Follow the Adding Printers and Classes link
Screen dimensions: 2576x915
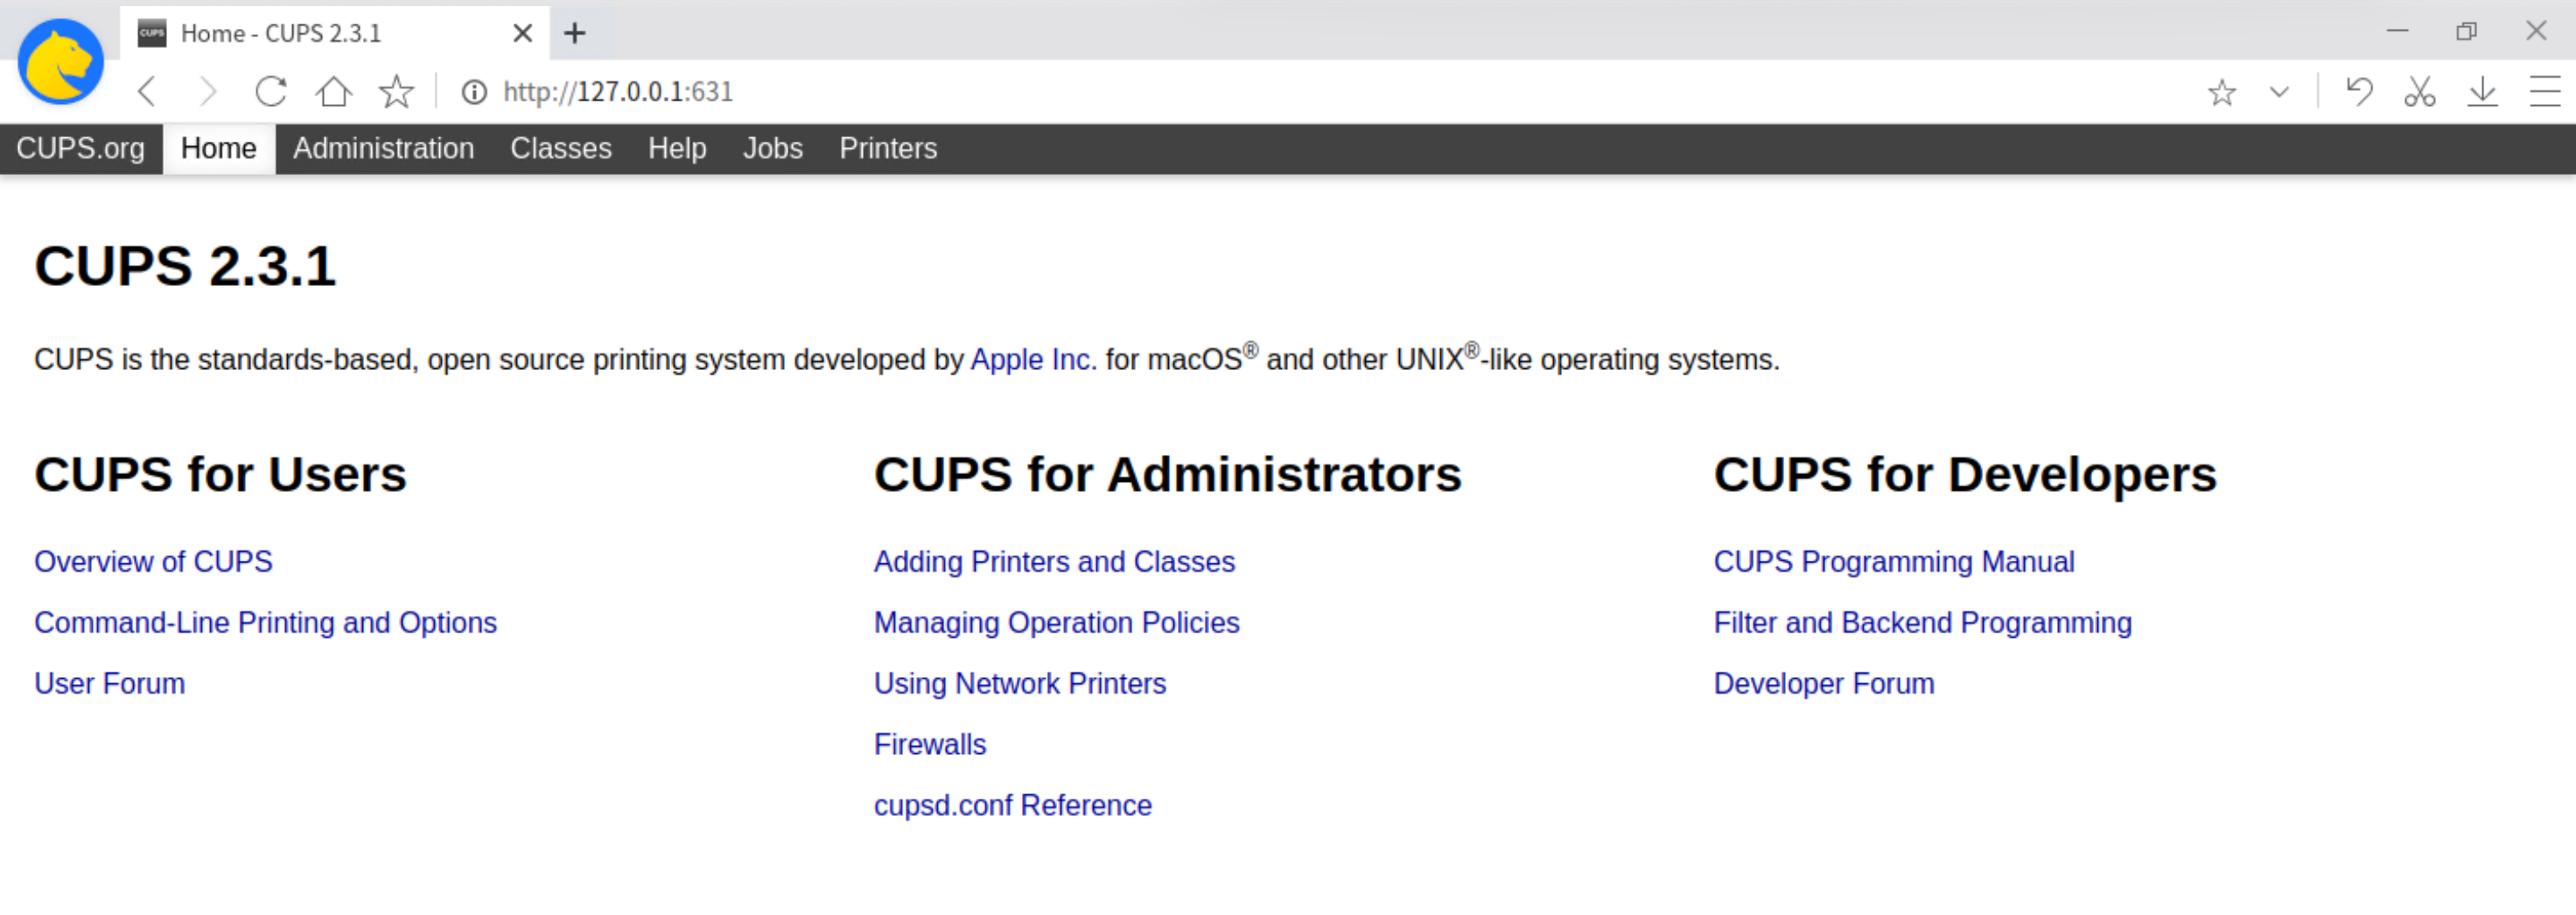pos(1054,562)
